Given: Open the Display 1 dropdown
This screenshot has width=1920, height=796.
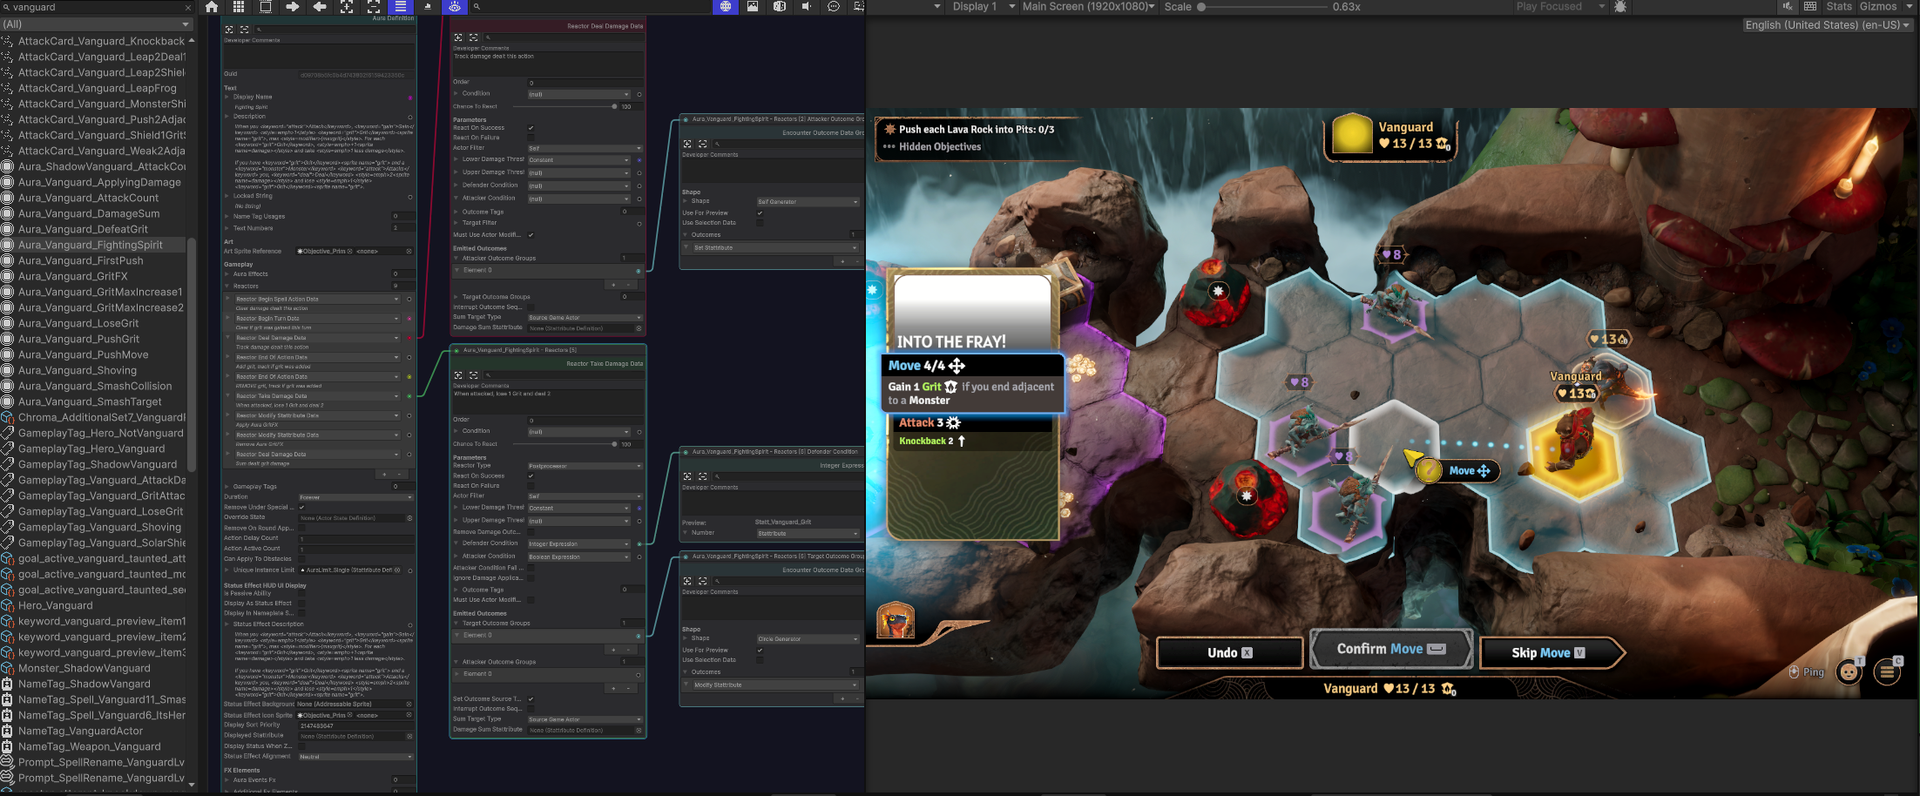Looking at the screenshot, I should tap(981, 7).
